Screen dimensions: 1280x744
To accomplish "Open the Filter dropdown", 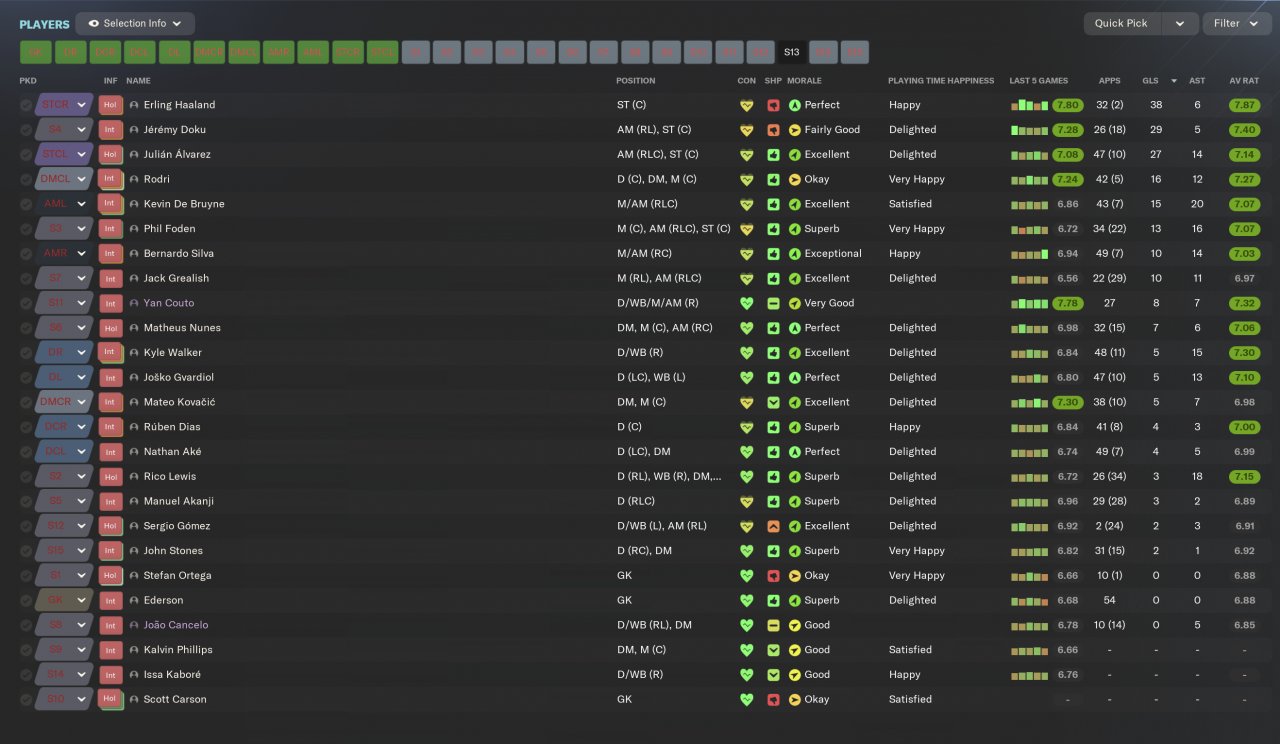I will [x=1237, y=23].
